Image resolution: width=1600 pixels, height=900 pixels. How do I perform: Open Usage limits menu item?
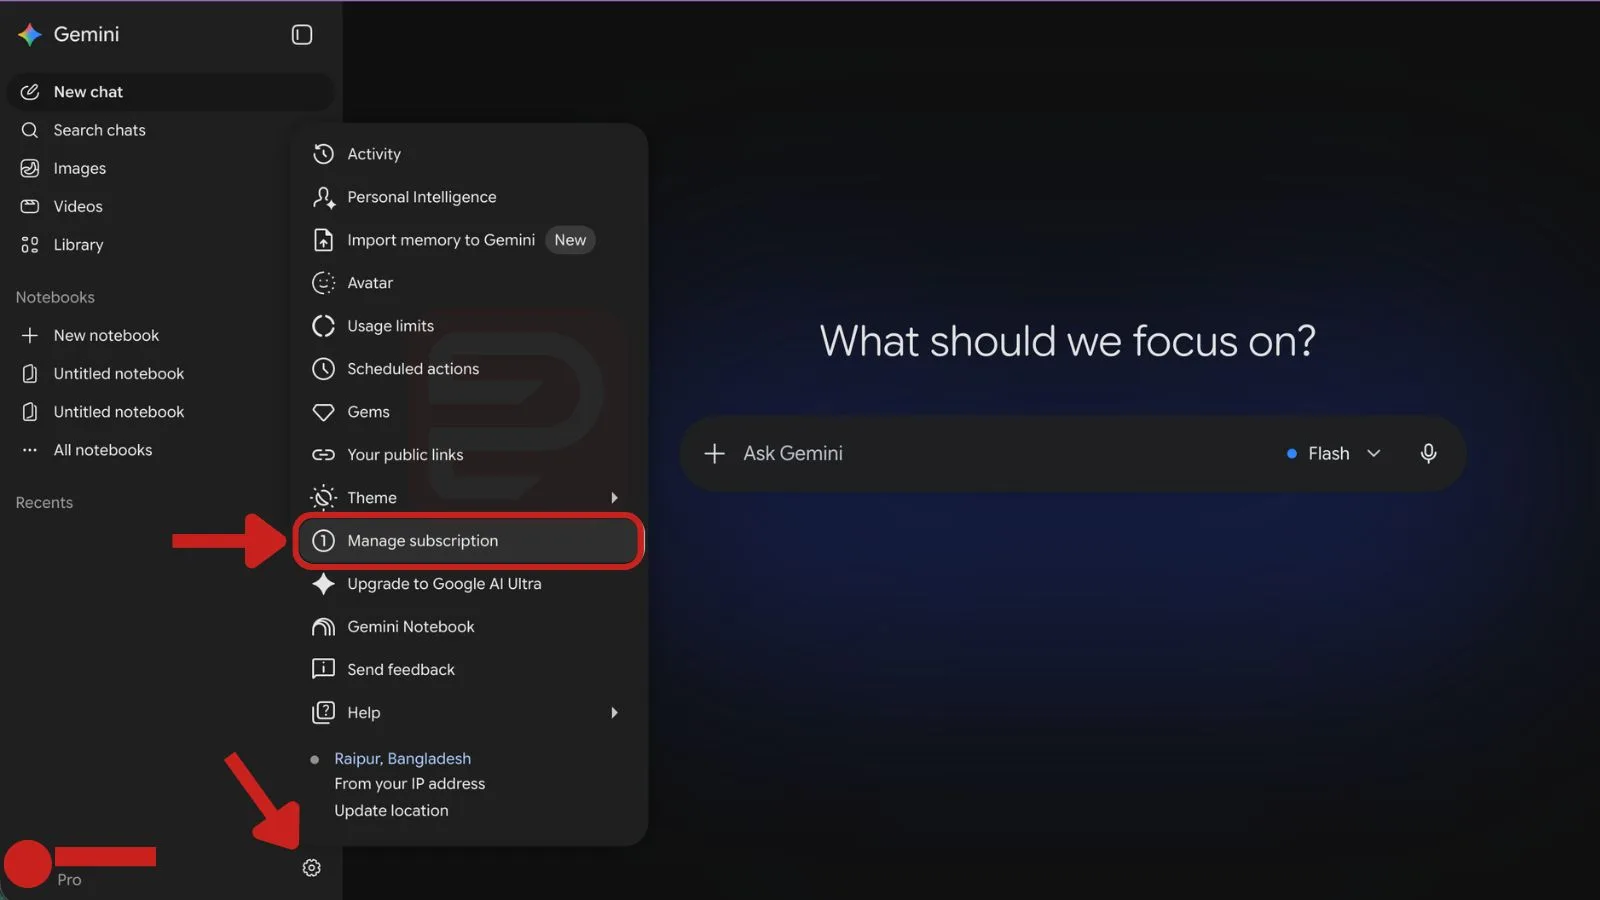469,325
